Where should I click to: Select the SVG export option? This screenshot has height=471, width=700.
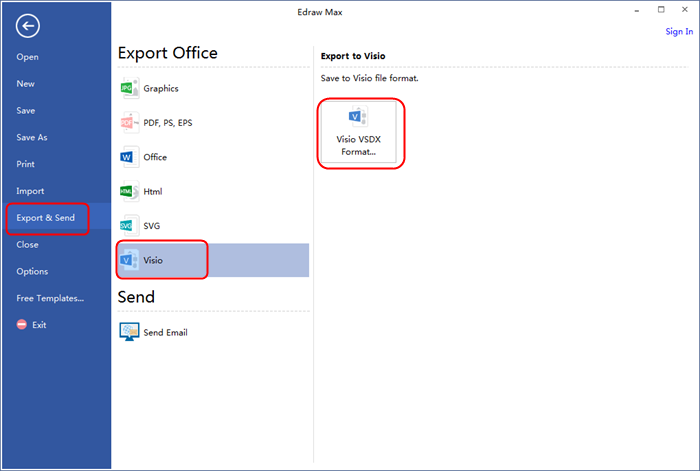pos(152,226)
